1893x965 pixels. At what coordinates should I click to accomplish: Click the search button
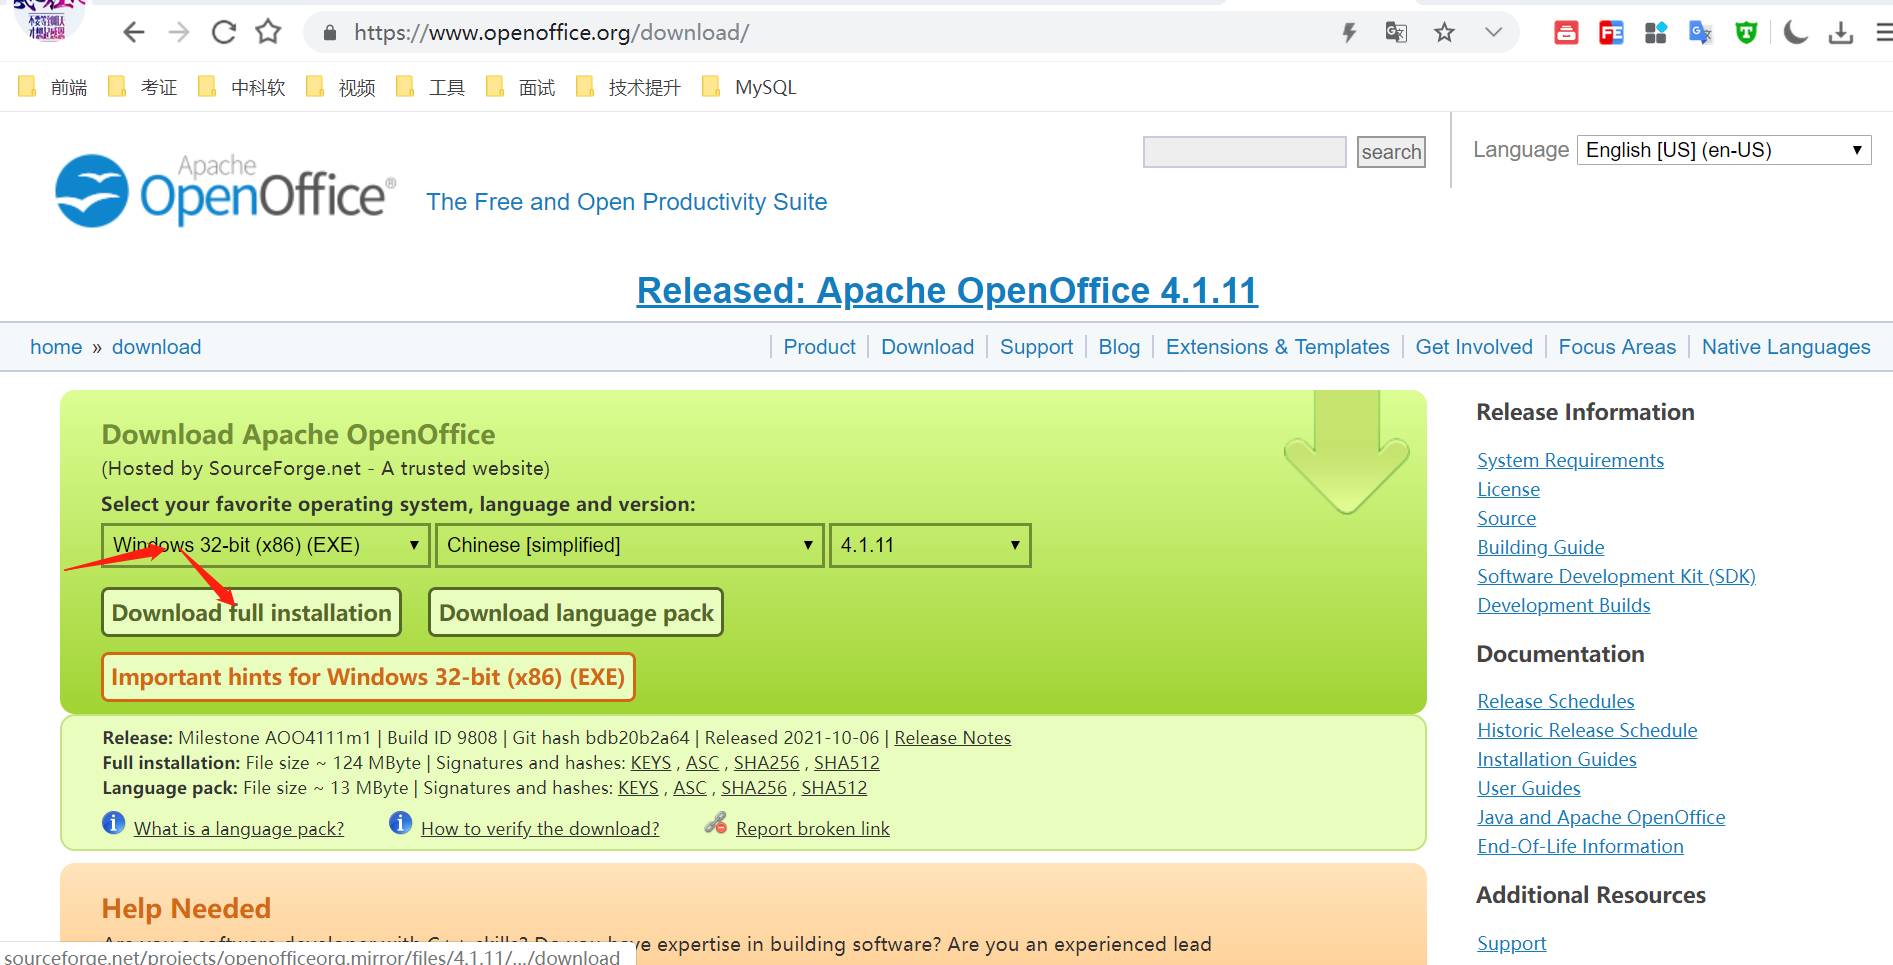pyautogui.click(x=1391, y=152)
